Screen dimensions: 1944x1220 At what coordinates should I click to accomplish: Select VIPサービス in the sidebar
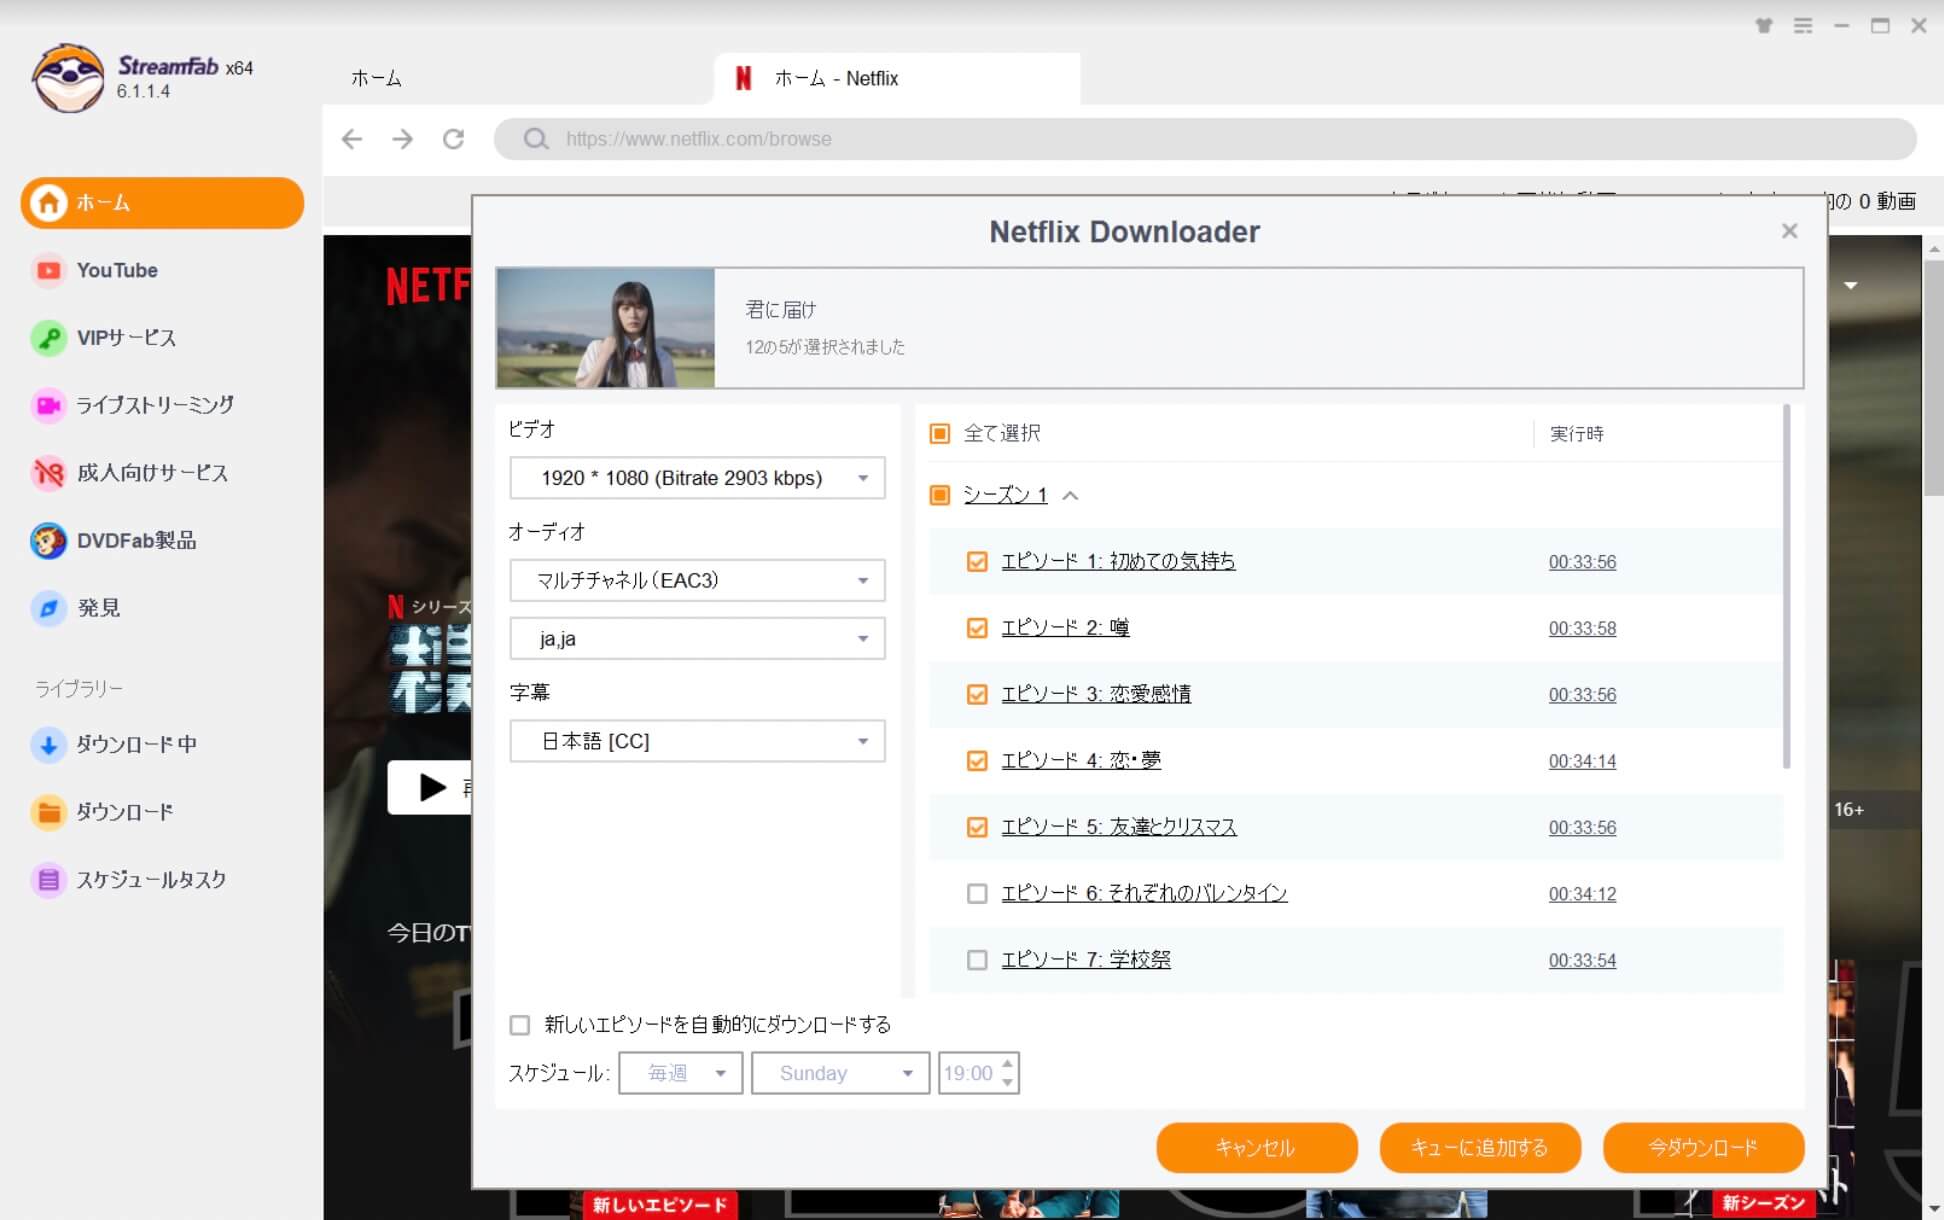(x=162, y=338)
